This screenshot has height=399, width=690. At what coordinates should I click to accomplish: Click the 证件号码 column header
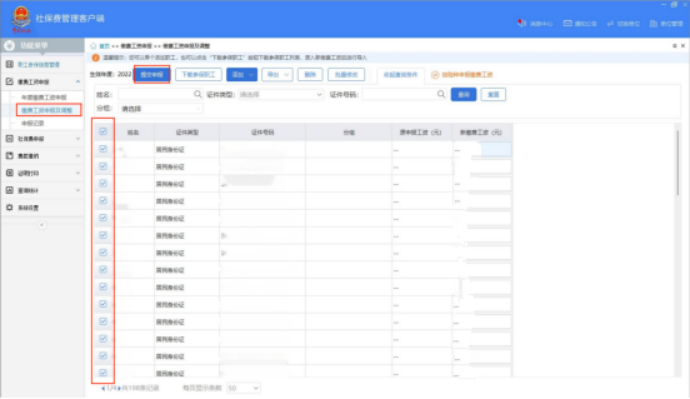pos(263,132)
